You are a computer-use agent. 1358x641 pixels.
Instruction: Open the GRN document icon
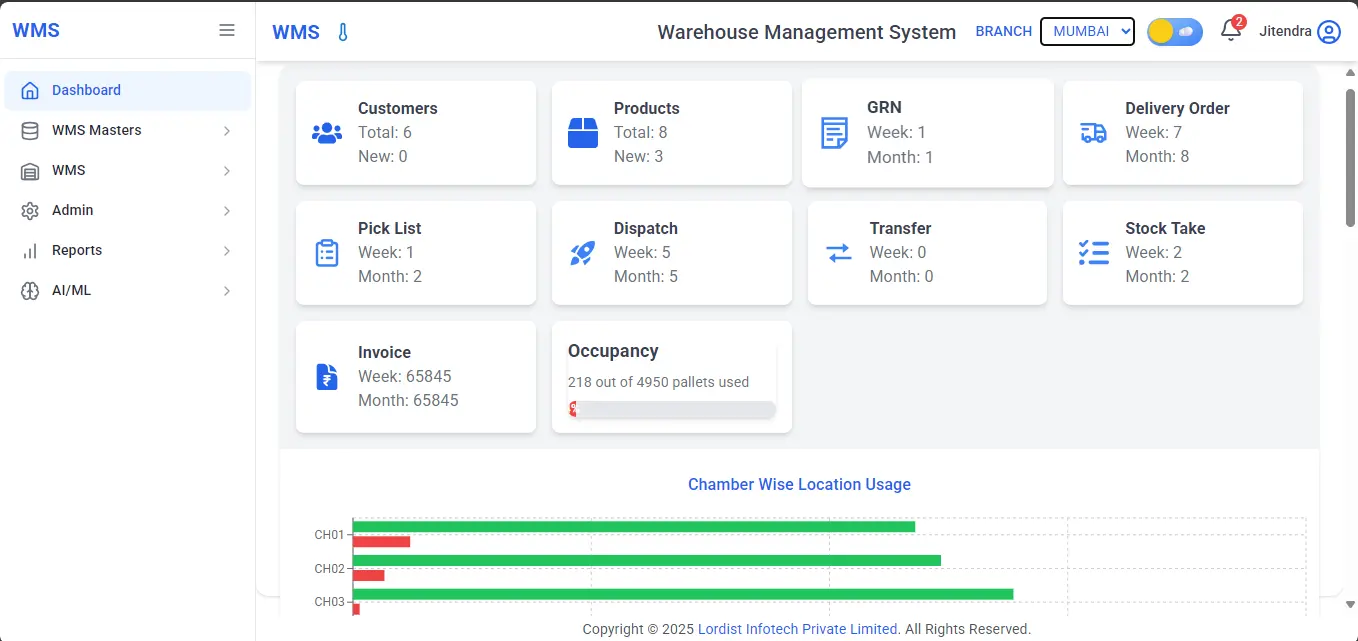(x=837, y=131)
